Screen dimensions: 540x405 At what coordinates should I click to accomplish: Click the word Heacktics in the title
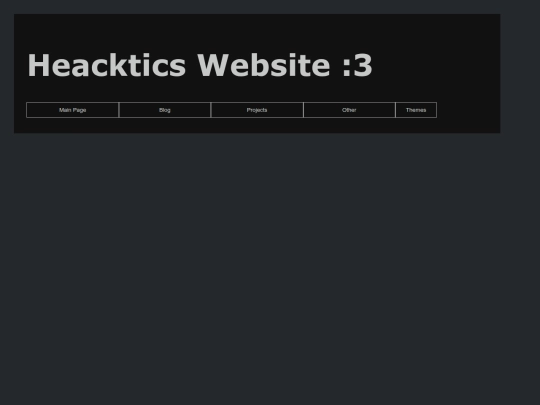(107, 65)
